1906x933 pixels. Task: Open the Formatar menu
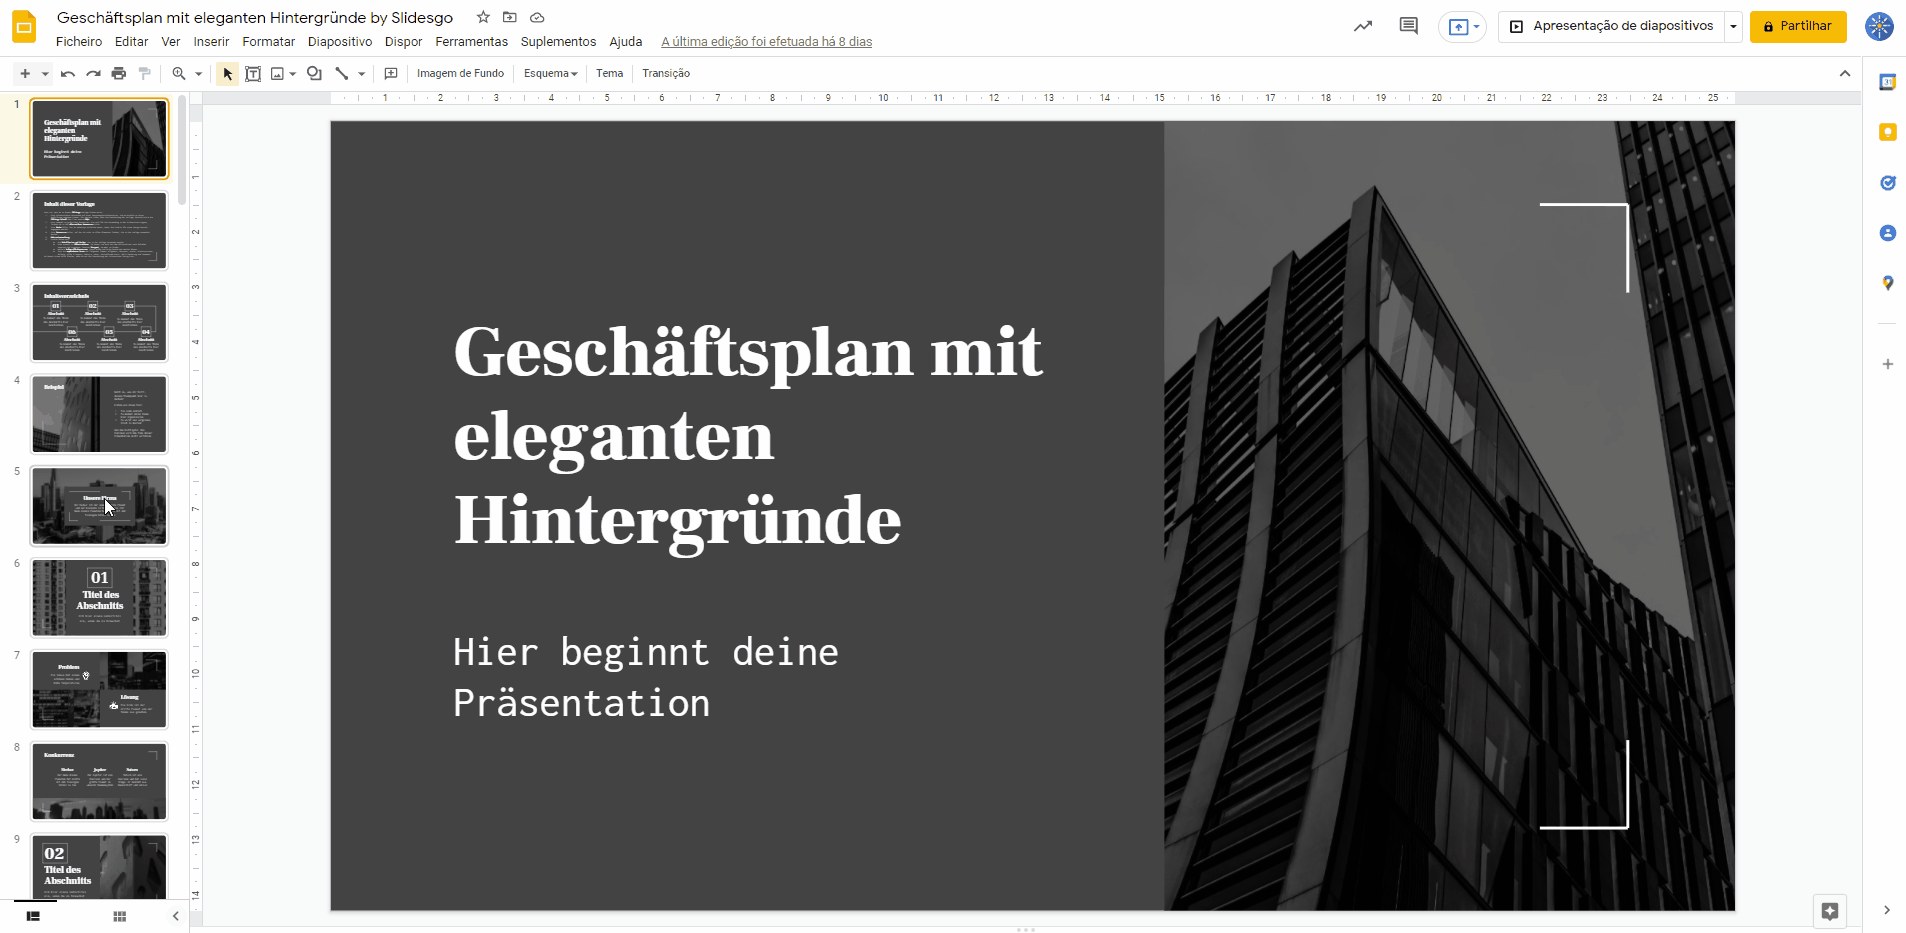(268, 42)
